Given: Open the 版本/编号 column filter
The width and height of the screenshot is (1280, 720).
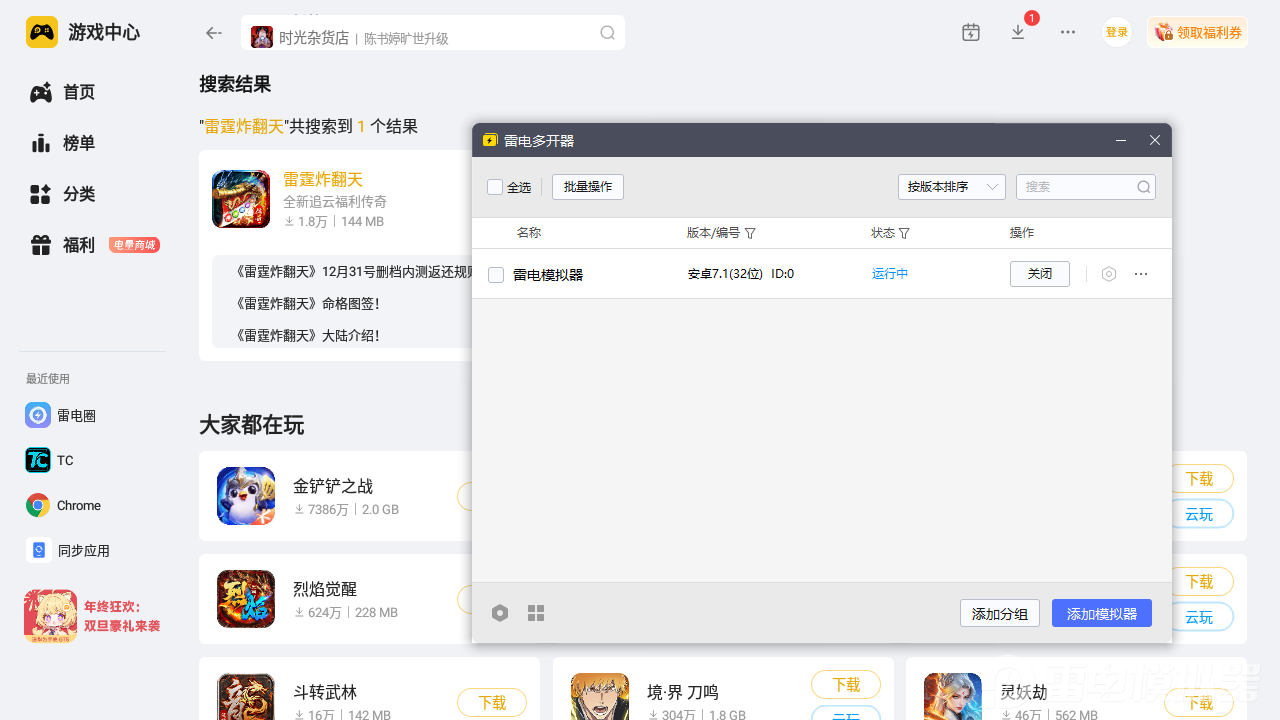Looking at the screenshot, I should click(750, 233).
